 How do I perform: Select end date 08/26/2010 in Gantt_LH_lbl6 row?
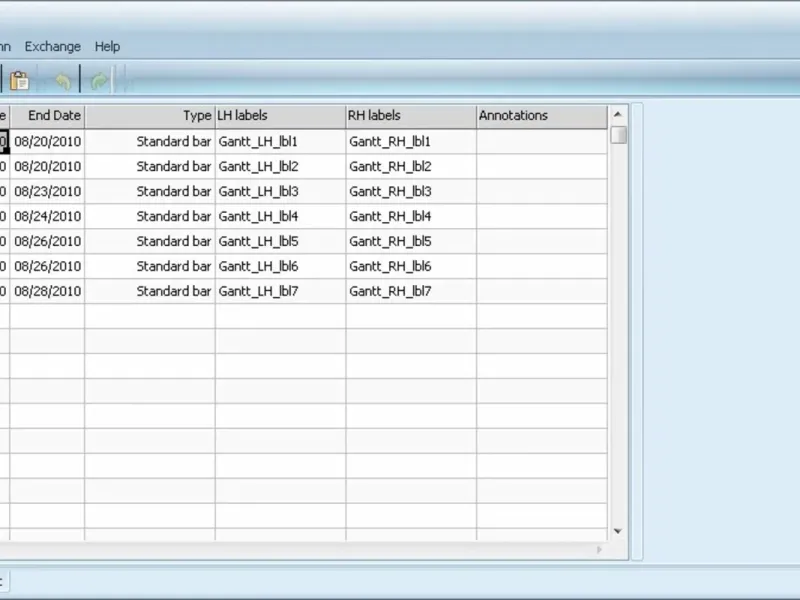pos(47,266)
